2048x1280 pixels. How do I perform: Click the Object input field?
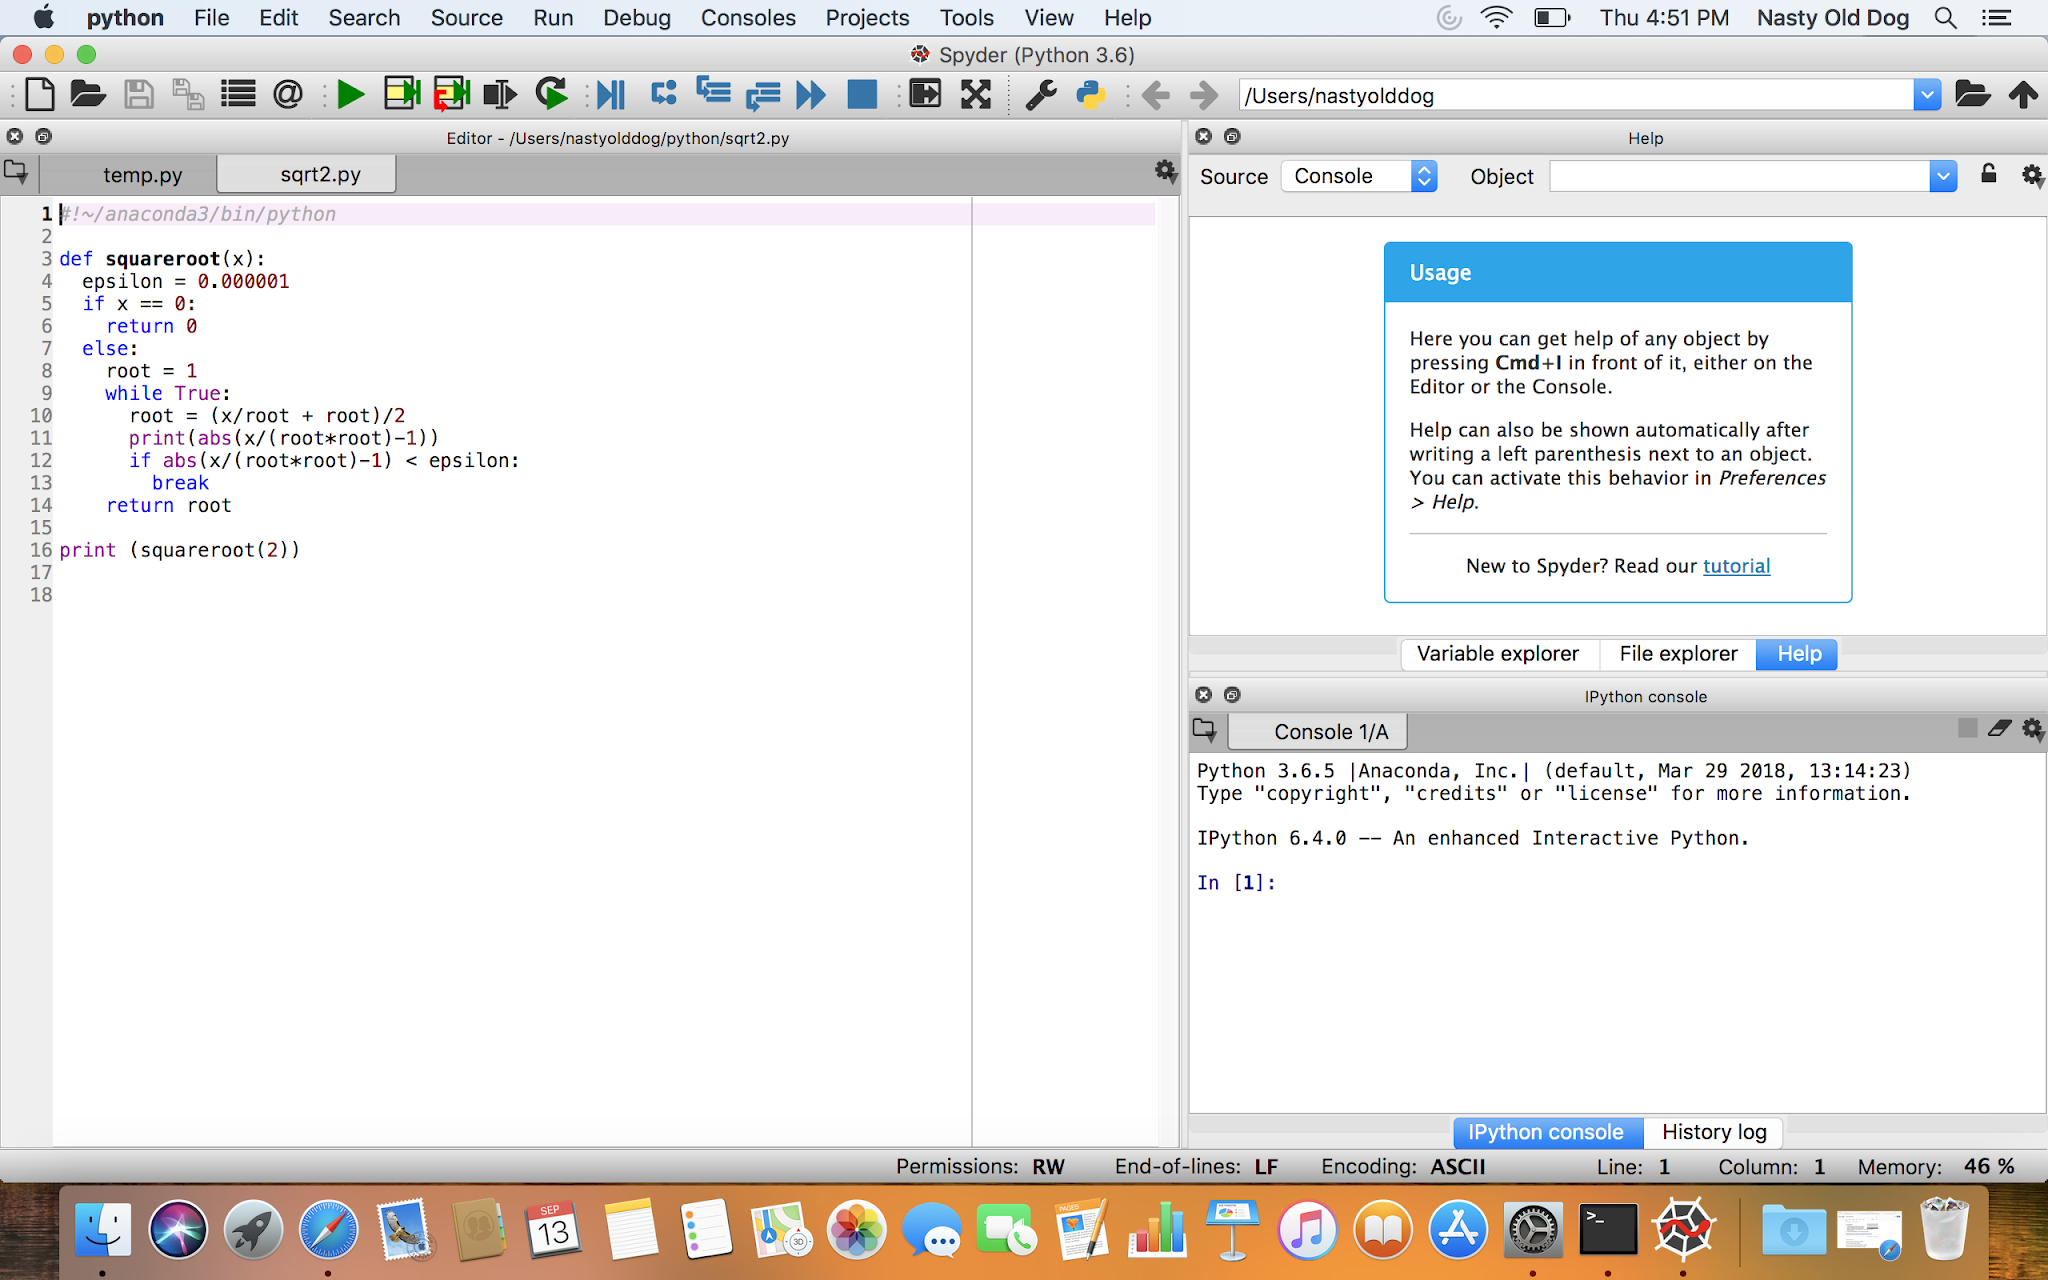pyautogui.click(x=1738, y=176)
